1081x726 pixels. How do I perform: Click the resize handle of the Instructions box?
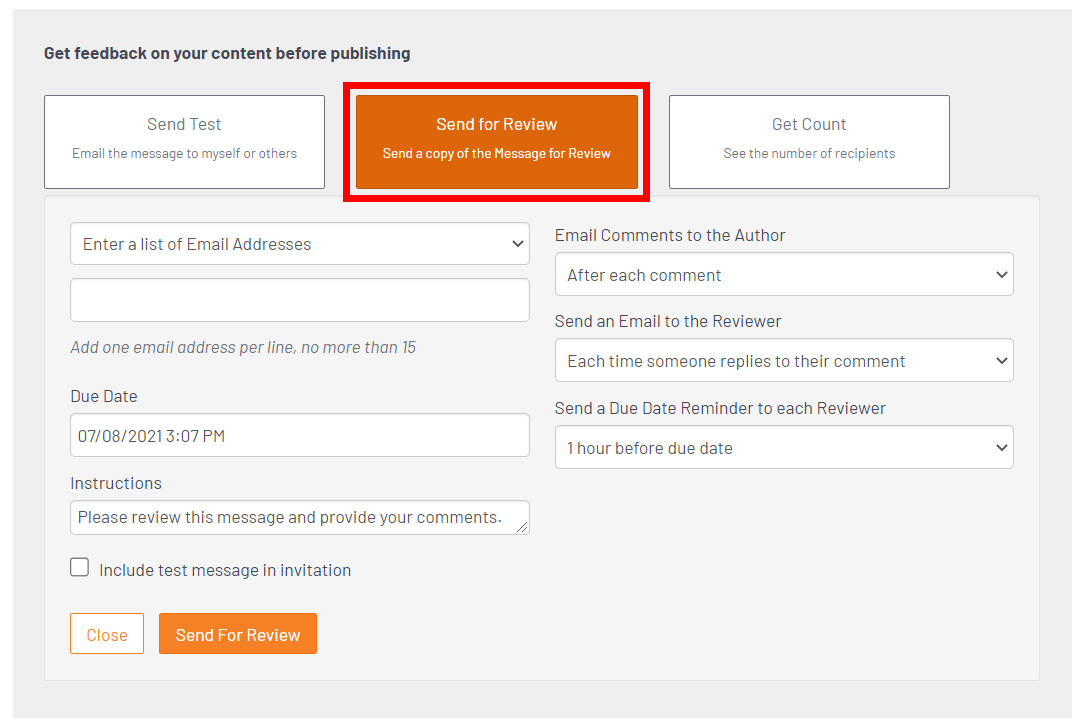click(x=522, y=527)
